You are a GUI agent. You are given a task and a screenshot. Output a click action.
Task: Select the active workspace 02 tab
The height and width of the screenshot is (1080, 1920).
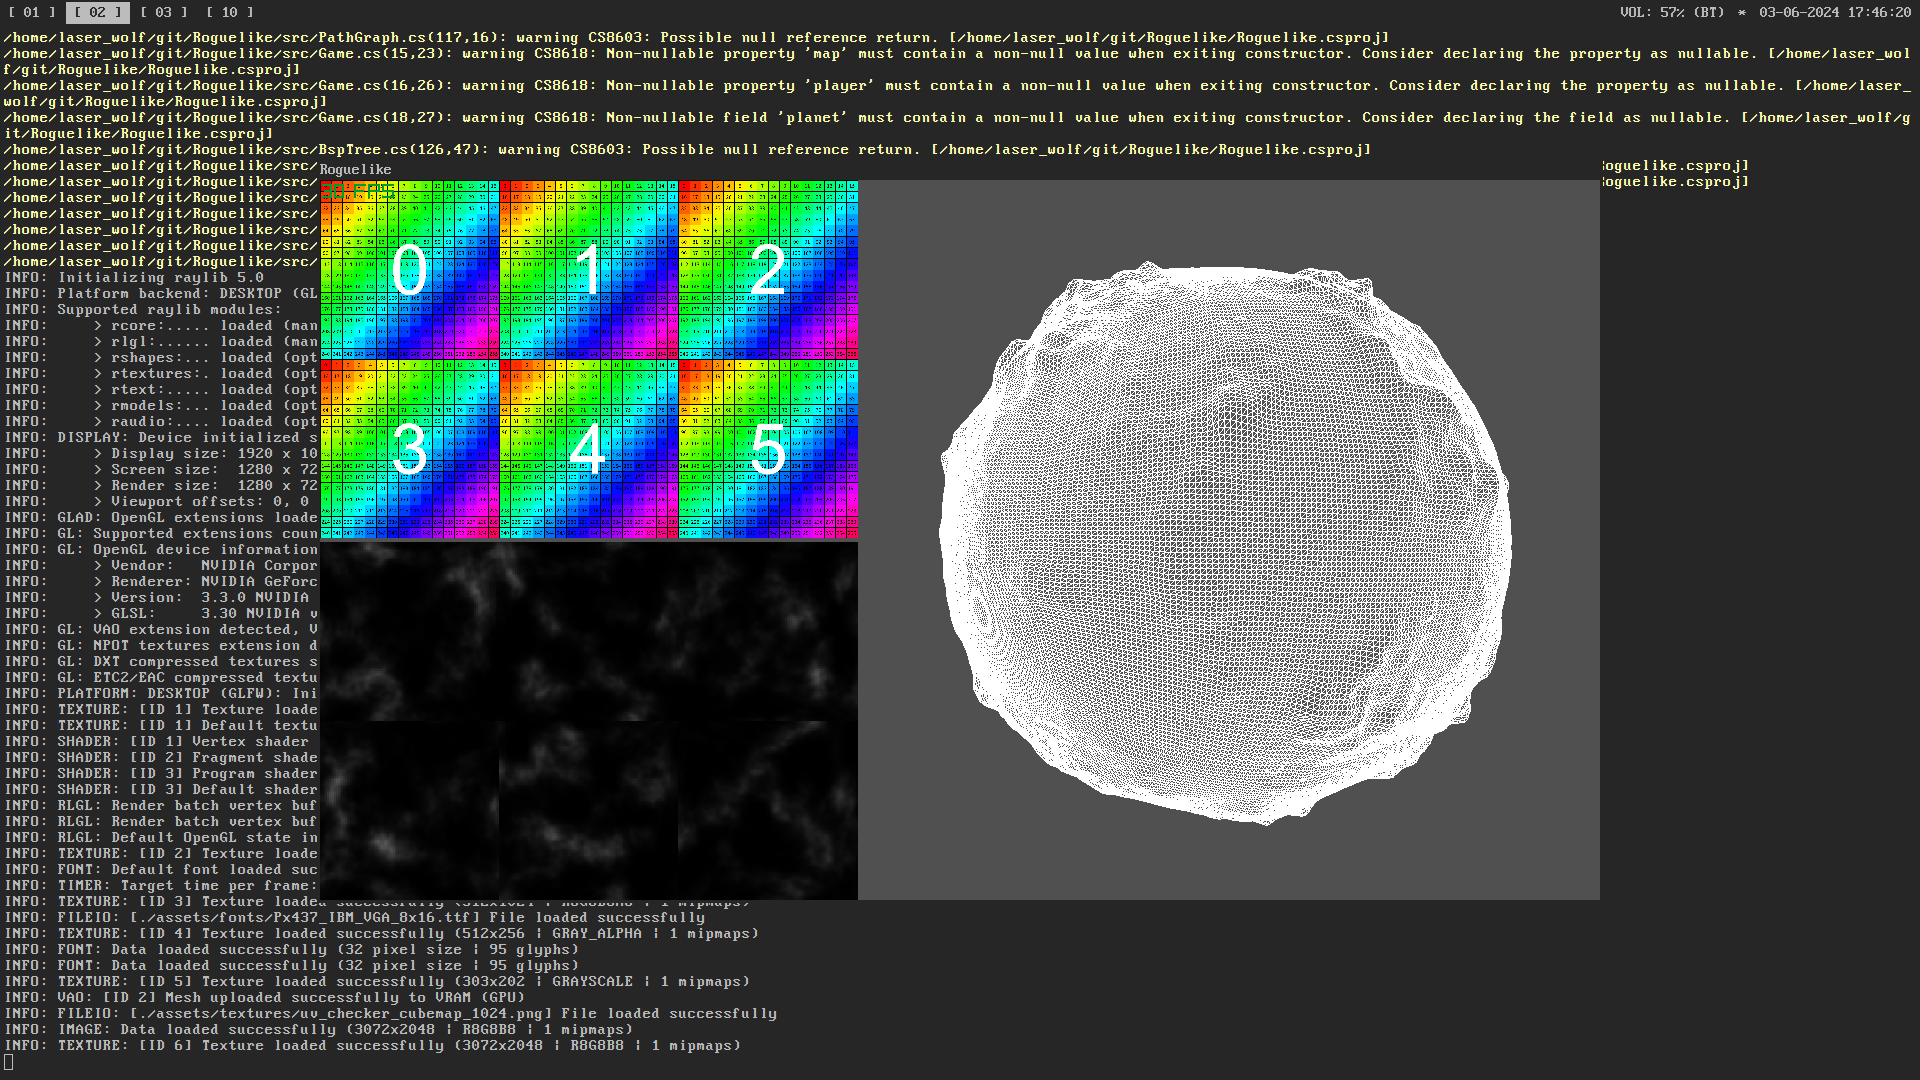(x=97, y=12)
